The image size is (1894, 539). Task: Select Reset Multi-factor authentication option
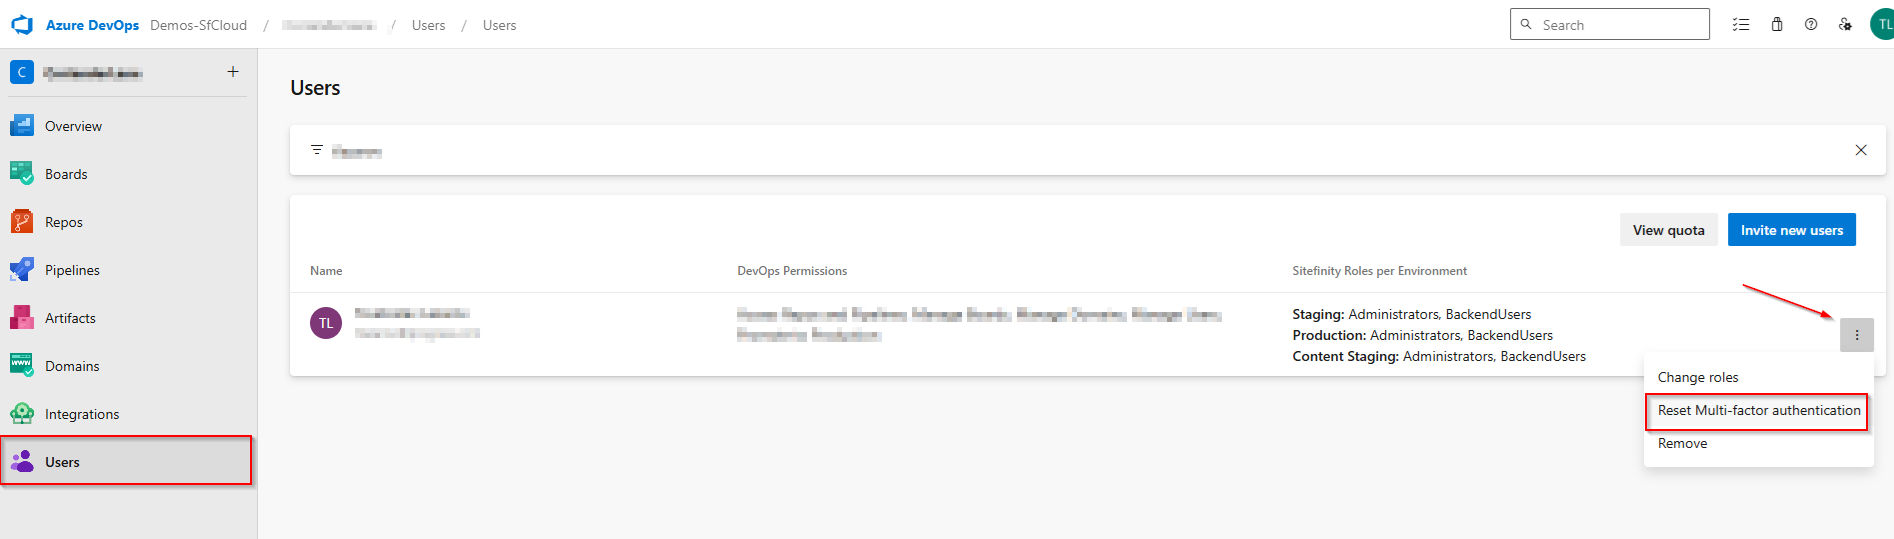1758,411
